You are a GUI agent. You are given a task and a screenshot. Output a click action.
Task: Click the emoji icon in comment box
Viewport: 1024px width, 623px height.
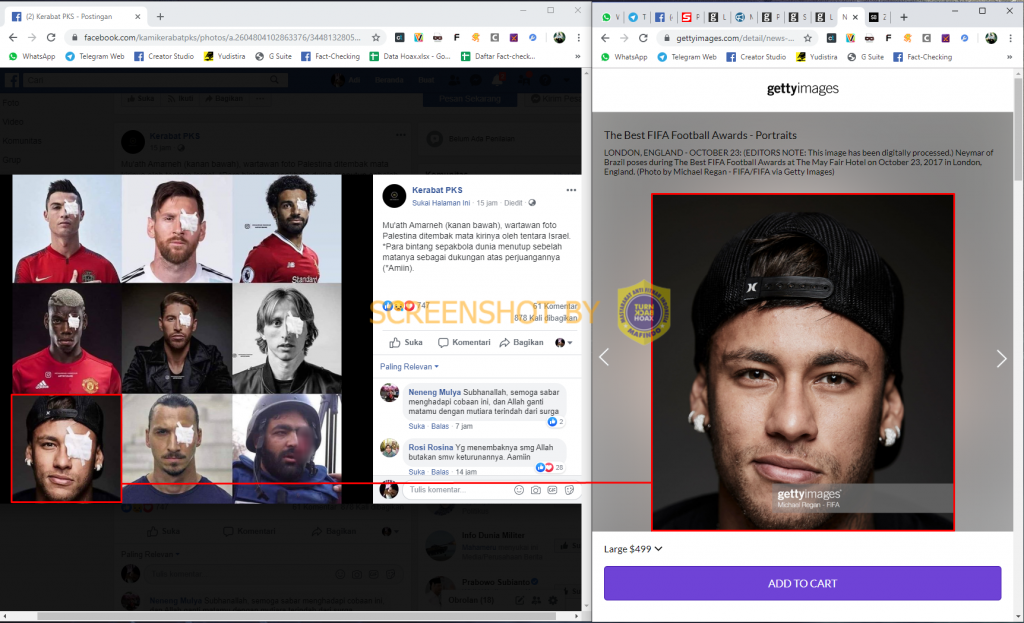coord(519,490)
